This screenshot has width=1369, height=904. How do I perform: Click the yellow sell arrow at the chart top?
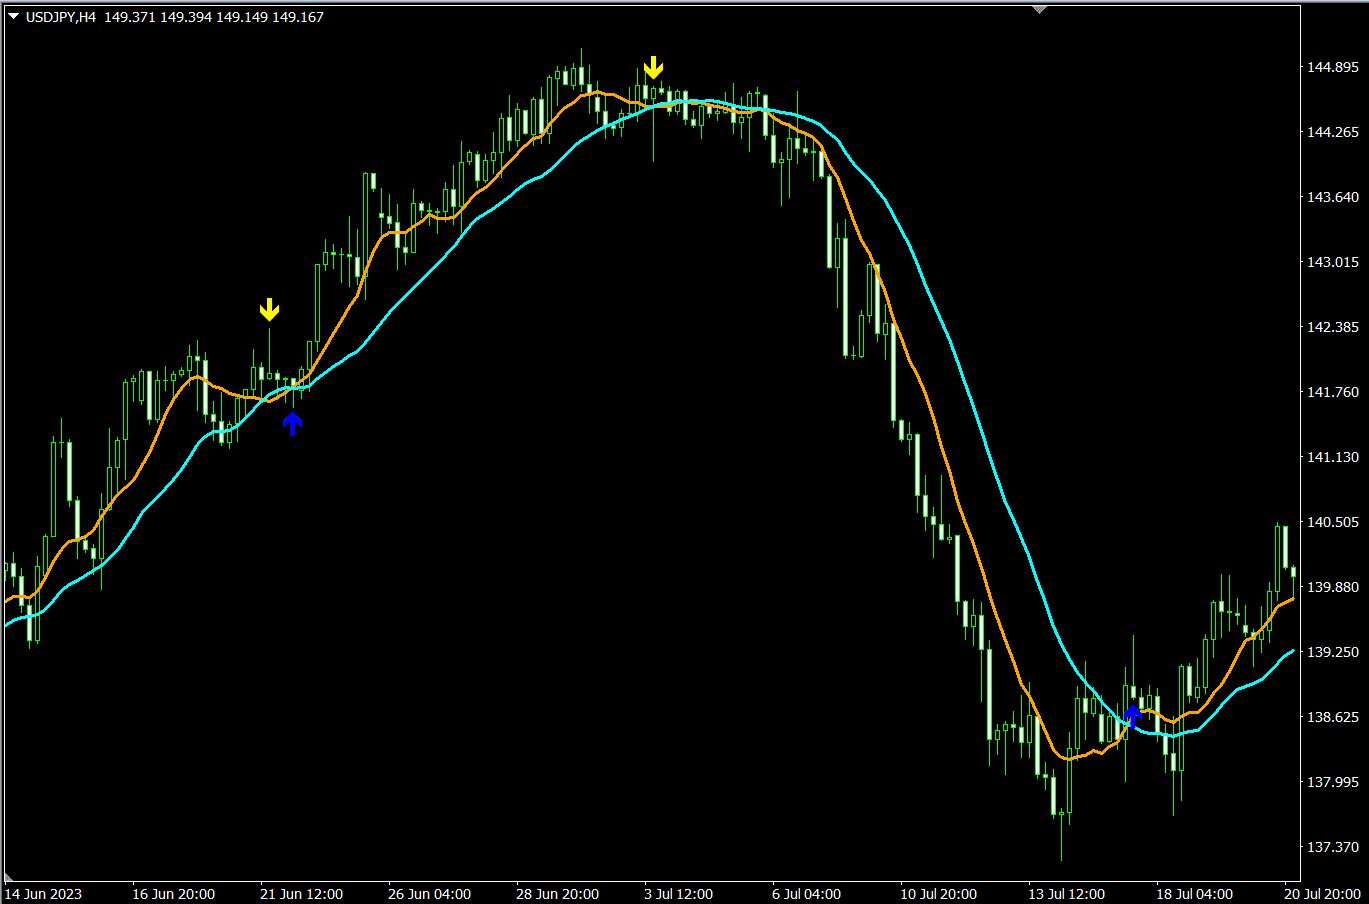point(654,68)
